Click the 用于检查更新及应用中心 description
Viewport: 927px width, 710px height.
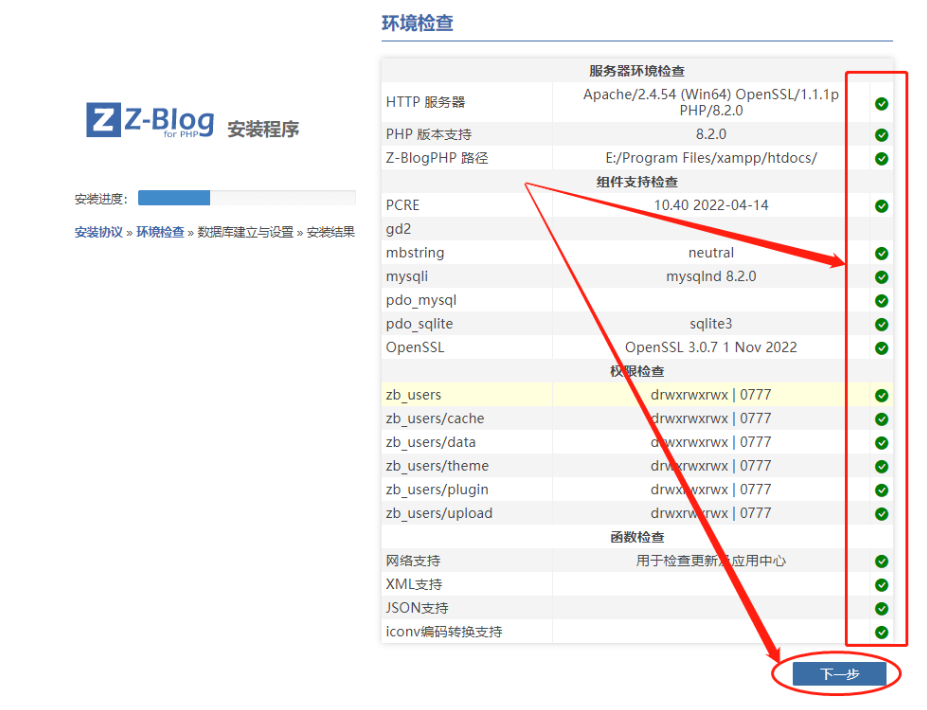711,560
